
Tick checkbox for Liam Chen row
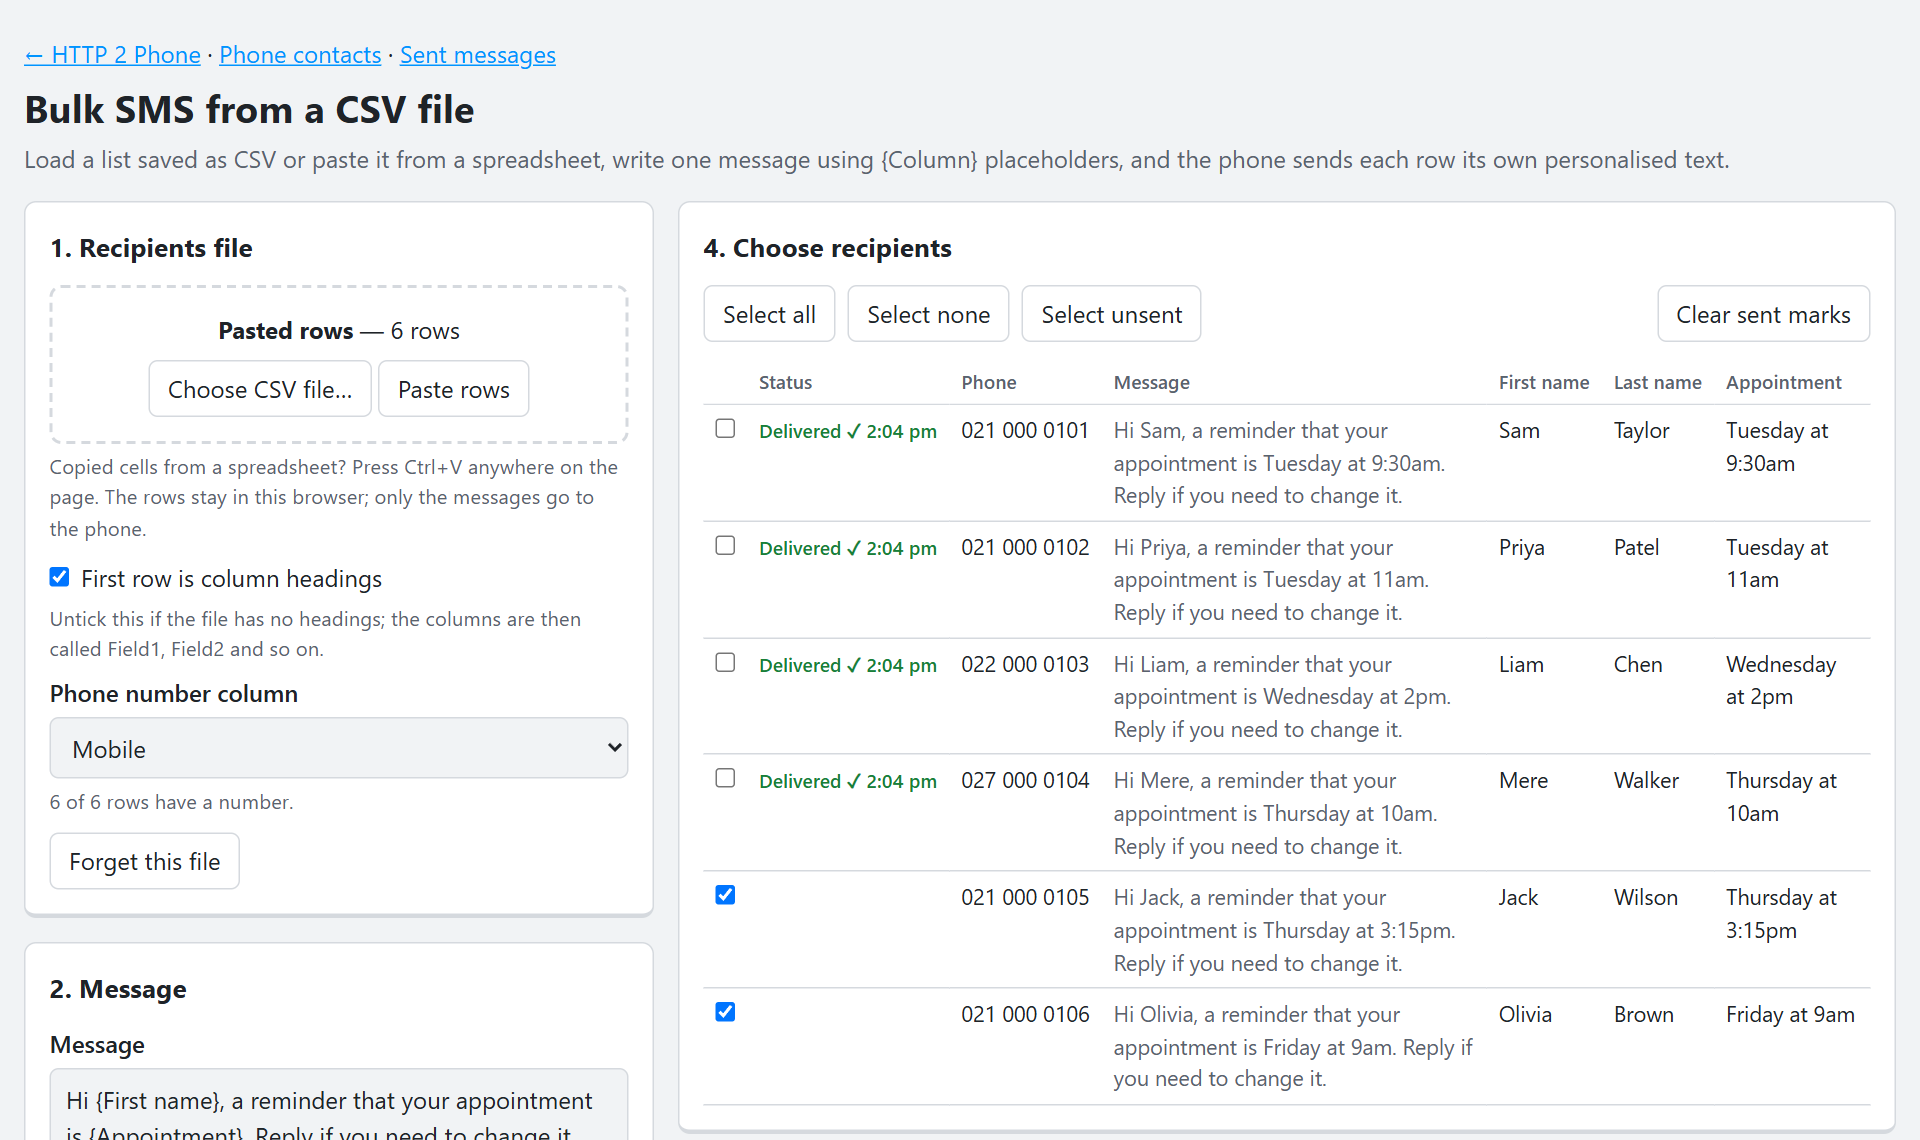[x=725, y=663]
